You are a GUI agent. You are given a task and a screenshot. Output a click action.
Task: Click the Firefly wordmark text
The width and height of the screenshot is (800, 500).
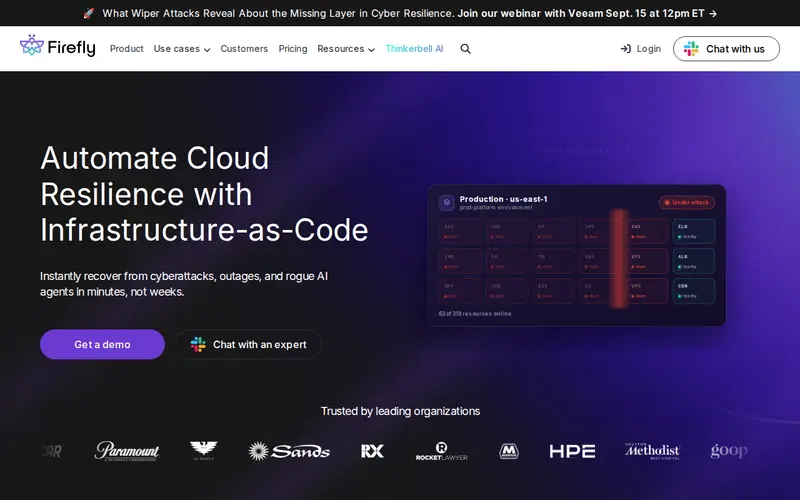click(x=71, y=48)
